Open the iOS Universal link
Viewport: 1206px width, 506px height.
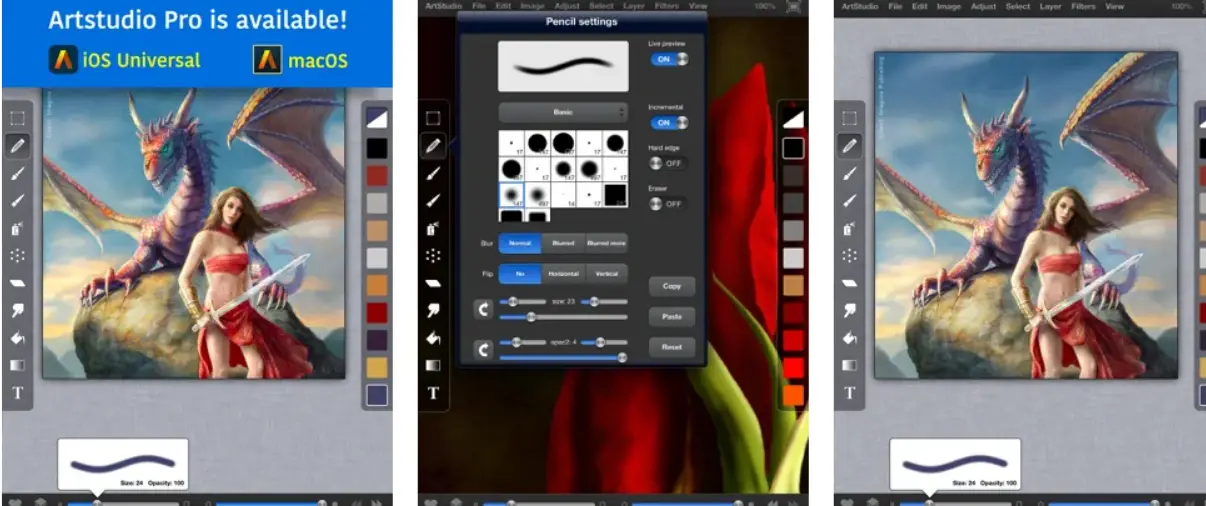(x=125, y=60)
